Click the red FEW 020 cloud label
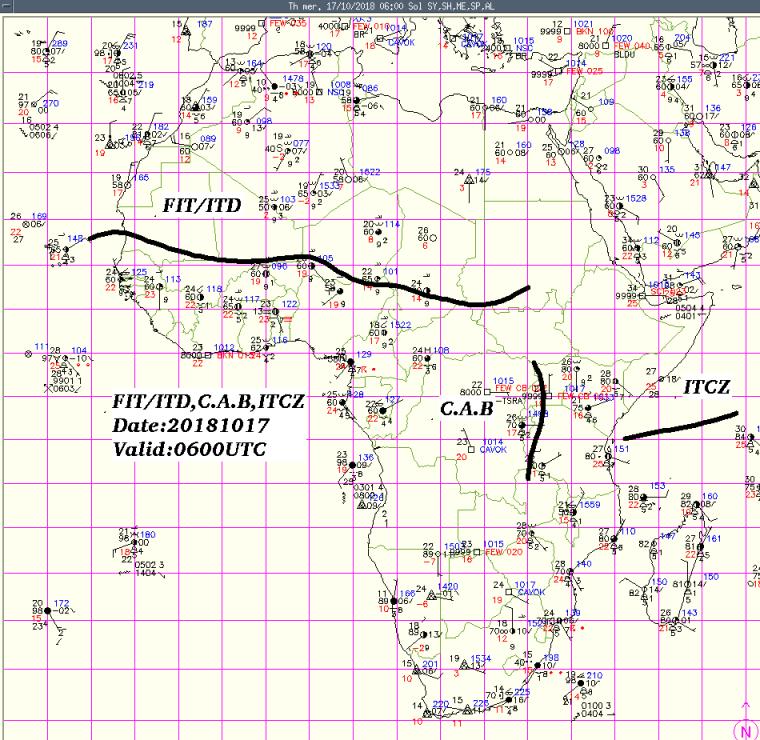This screenshot has height=740, width=760. click(x=503, y=553)
